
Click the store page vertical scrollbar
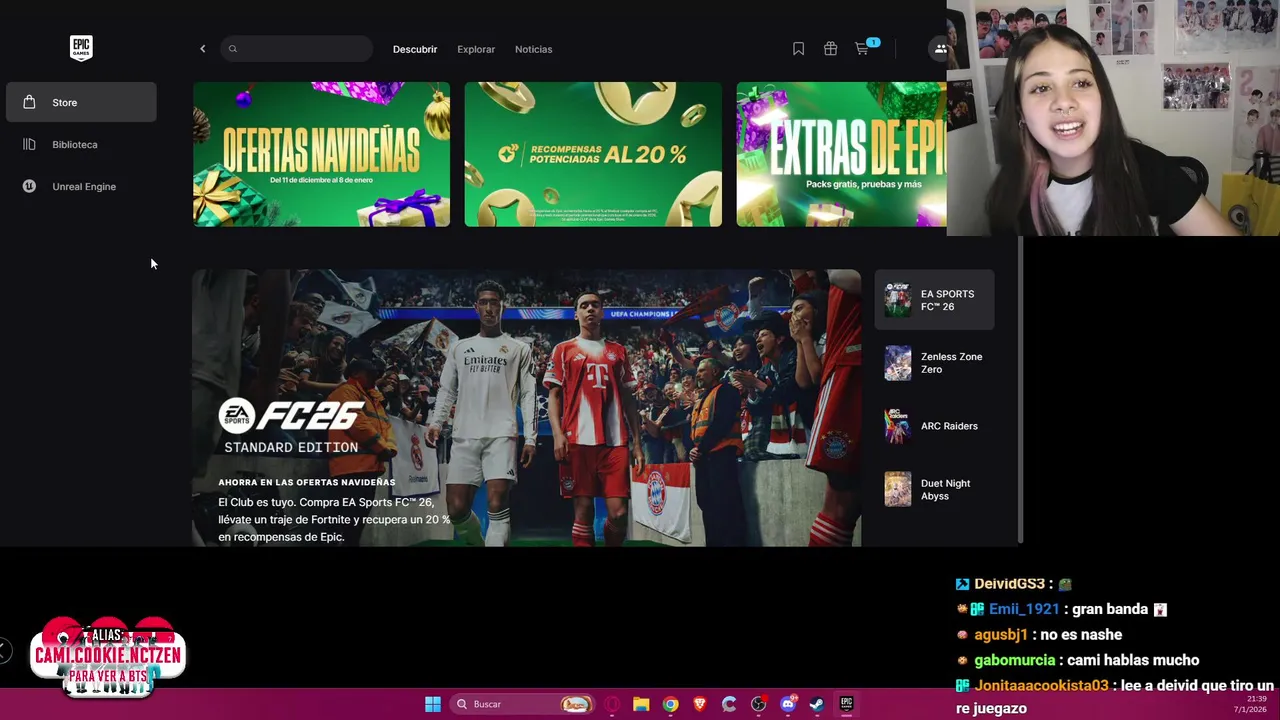1021,390
